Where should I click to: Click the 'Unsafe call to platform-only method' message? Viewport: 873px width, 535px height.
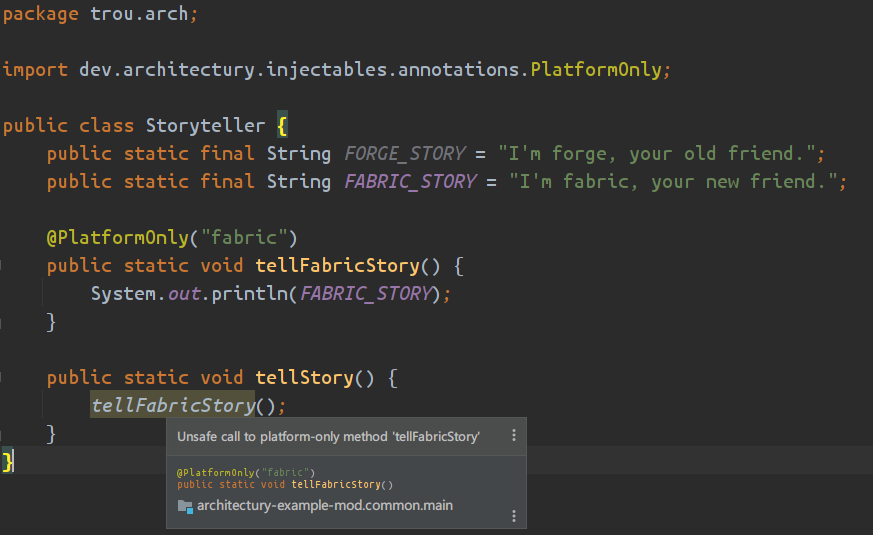click(328, 436)
